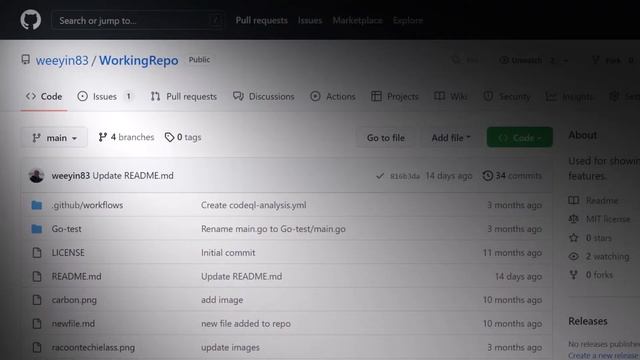Image resolution: width=640 pixels, height=360 pixels.
Task: Select the Issues repository tab
Action: click(x=105, y=96)
